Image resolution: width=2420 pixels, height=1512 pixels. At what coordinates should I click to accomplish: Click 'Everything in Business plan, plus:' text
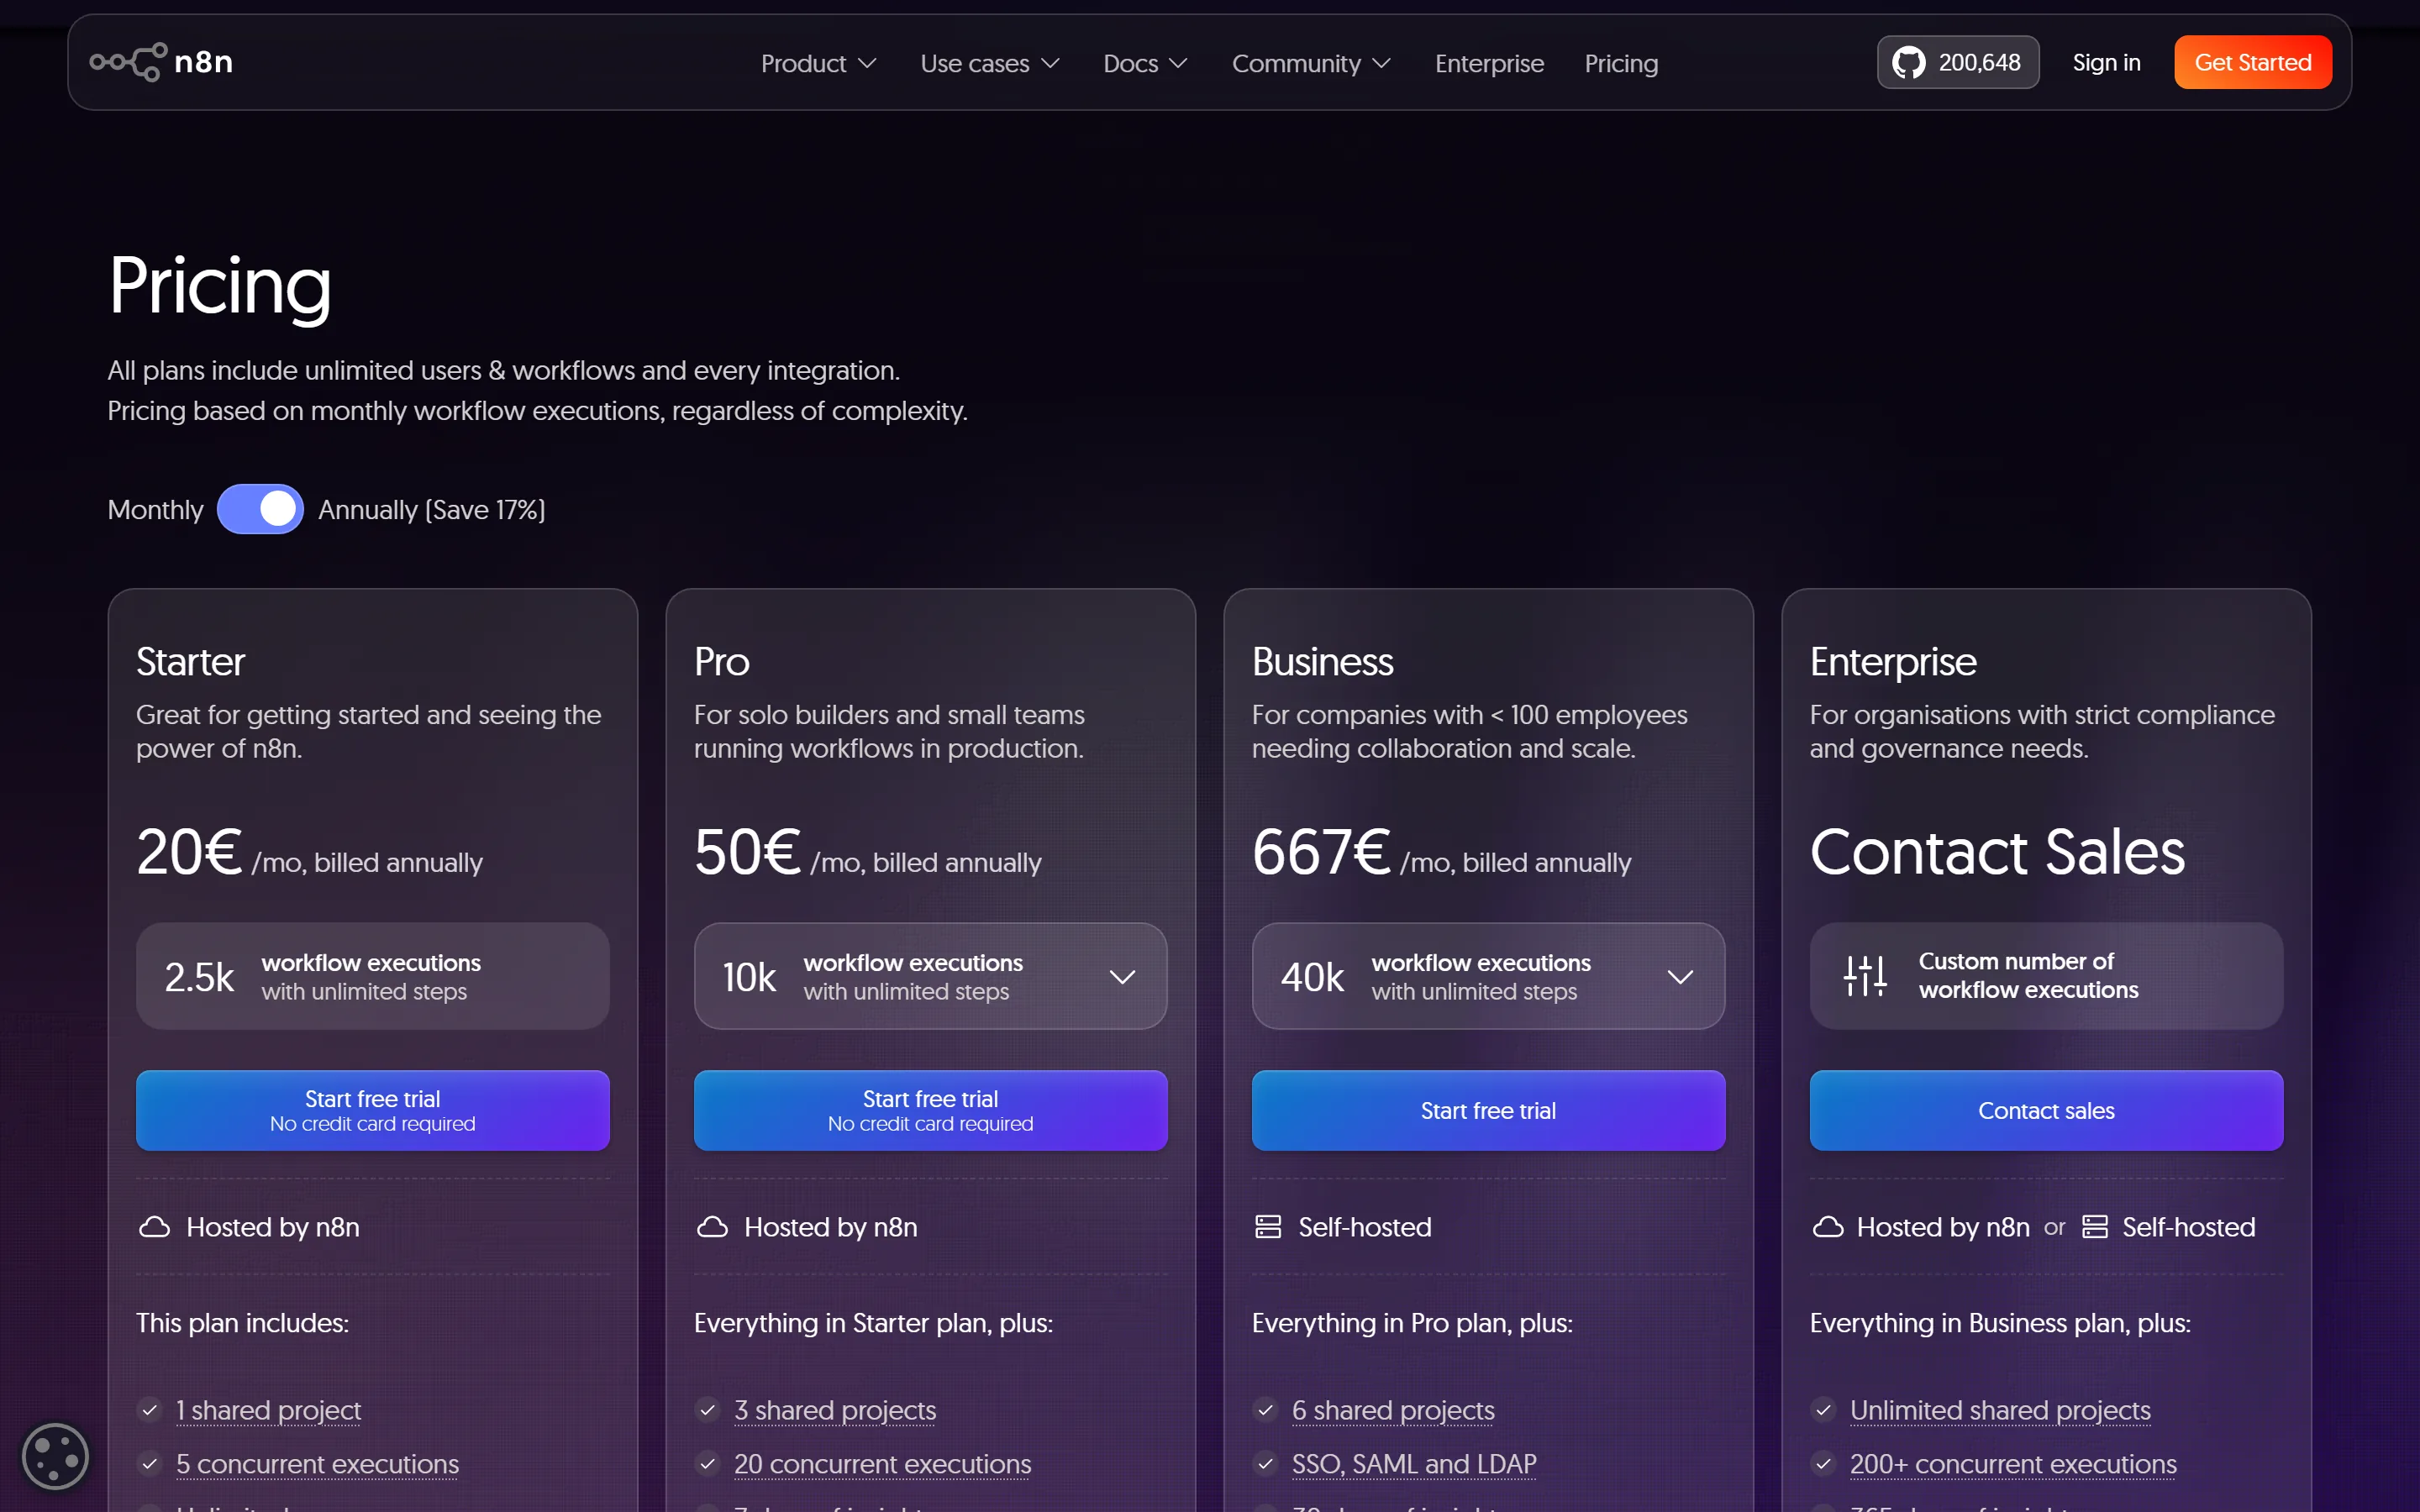pyautogui.click(x=2000, y=1323)
